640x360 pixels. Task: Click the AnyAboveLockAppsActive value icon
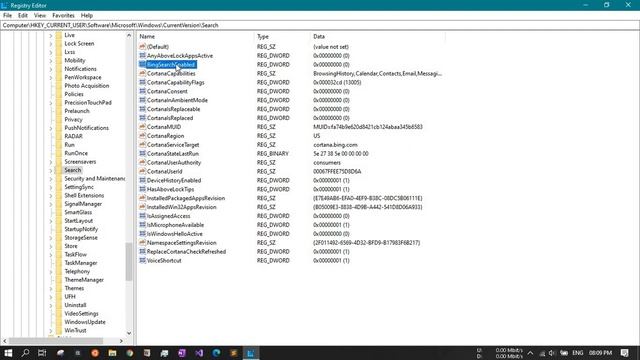pyautogui.click(x=142, y=56)
